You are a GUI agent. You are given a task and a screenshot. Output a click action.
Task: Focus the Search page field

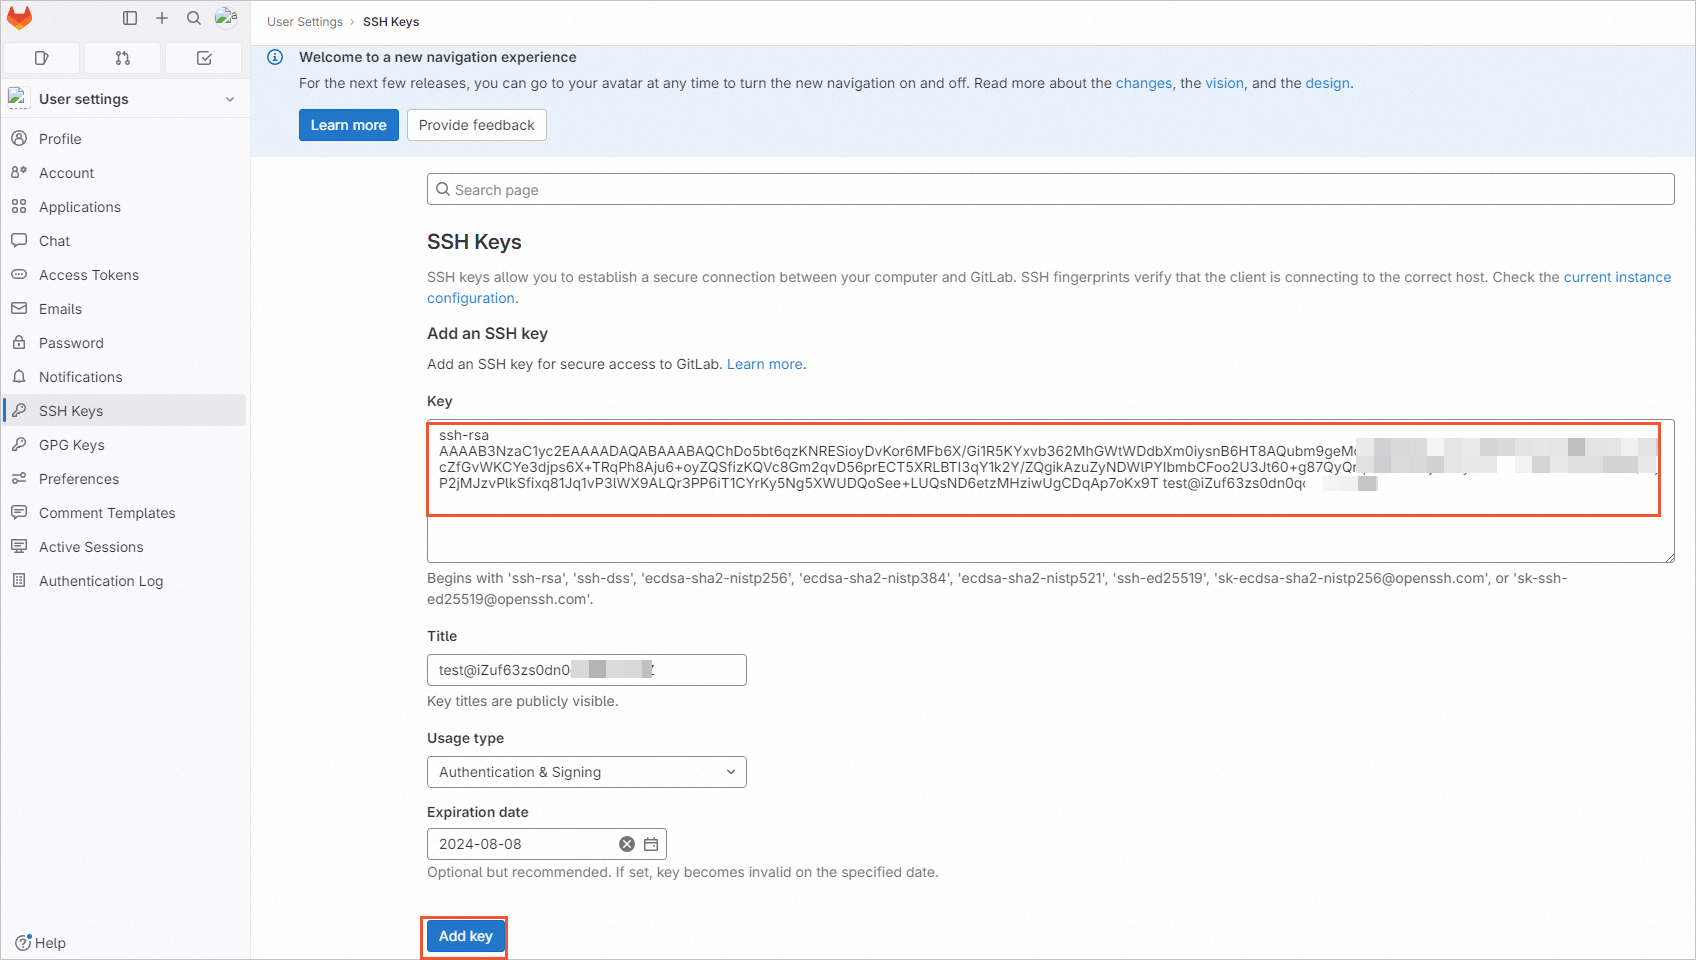coord(1051,189)
